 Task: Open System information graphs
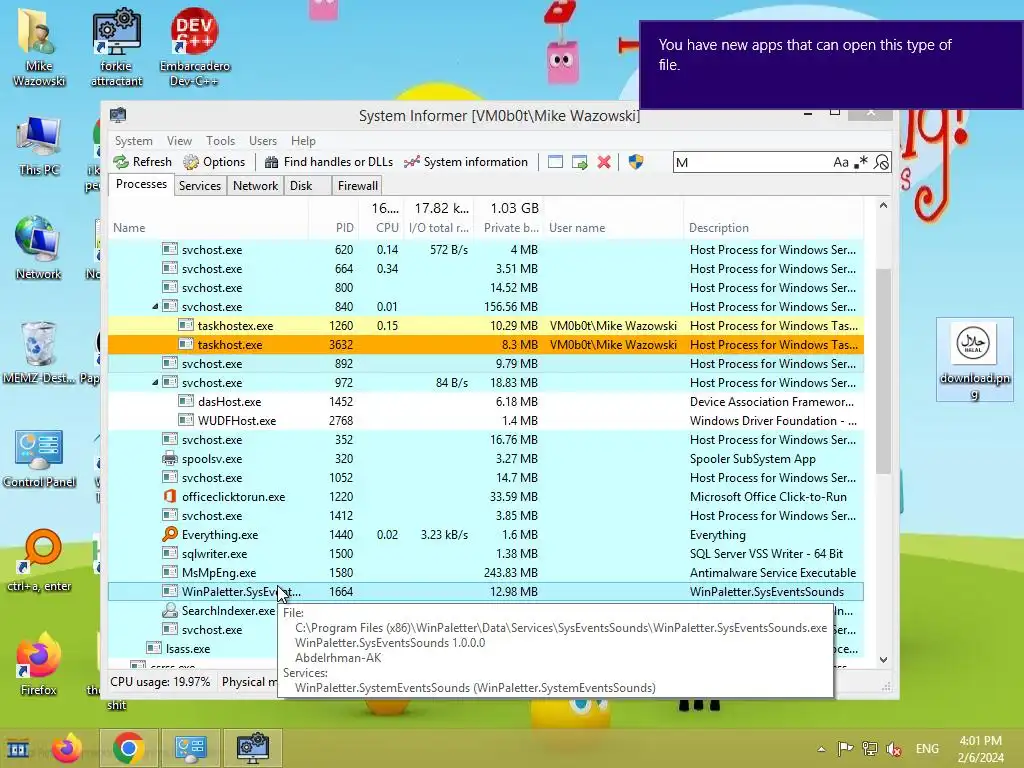(466, 162)
